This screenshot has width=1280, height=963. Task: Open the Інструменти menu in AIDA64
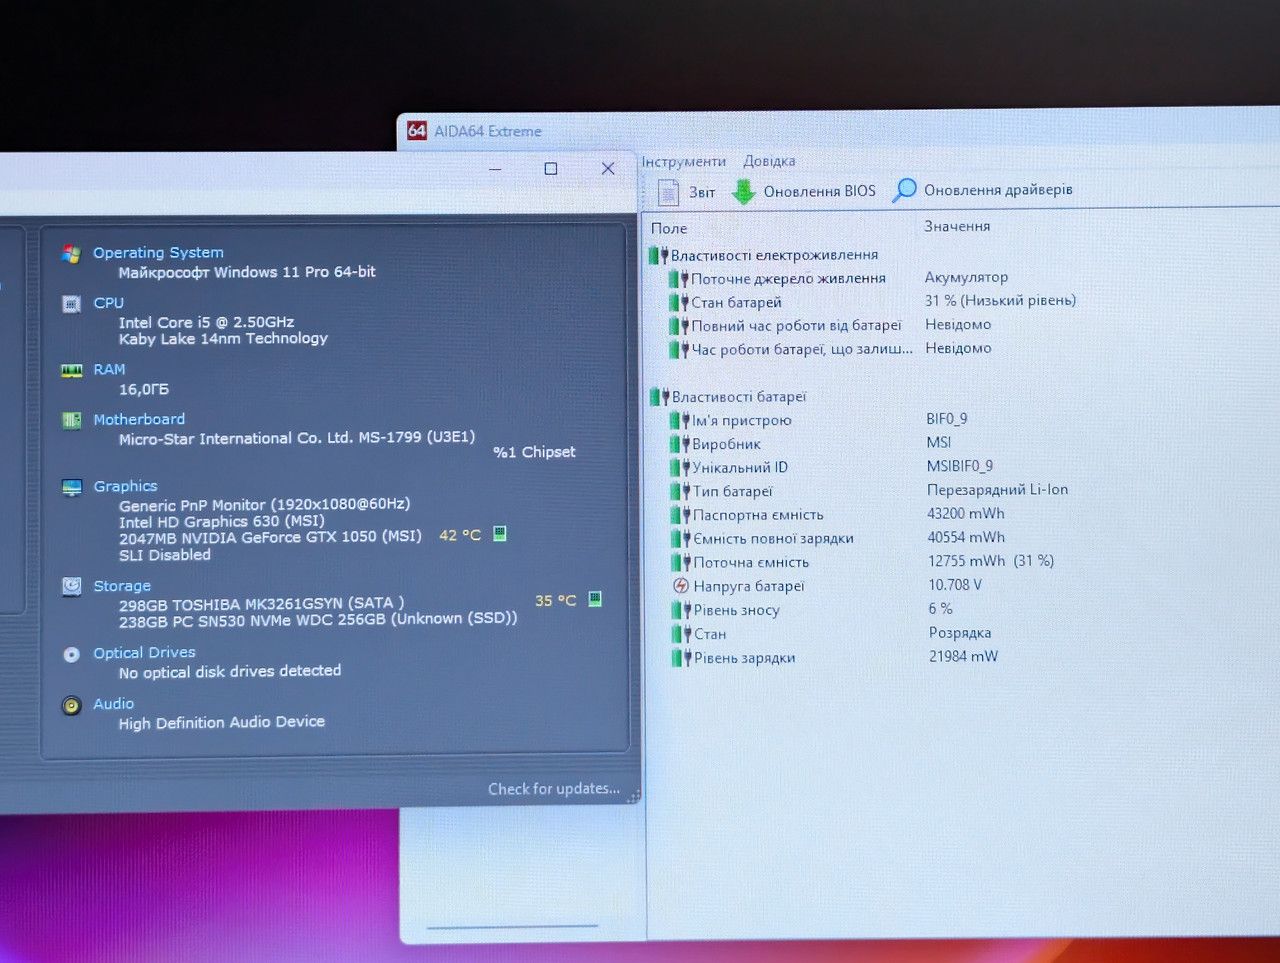tap(684, 161)
